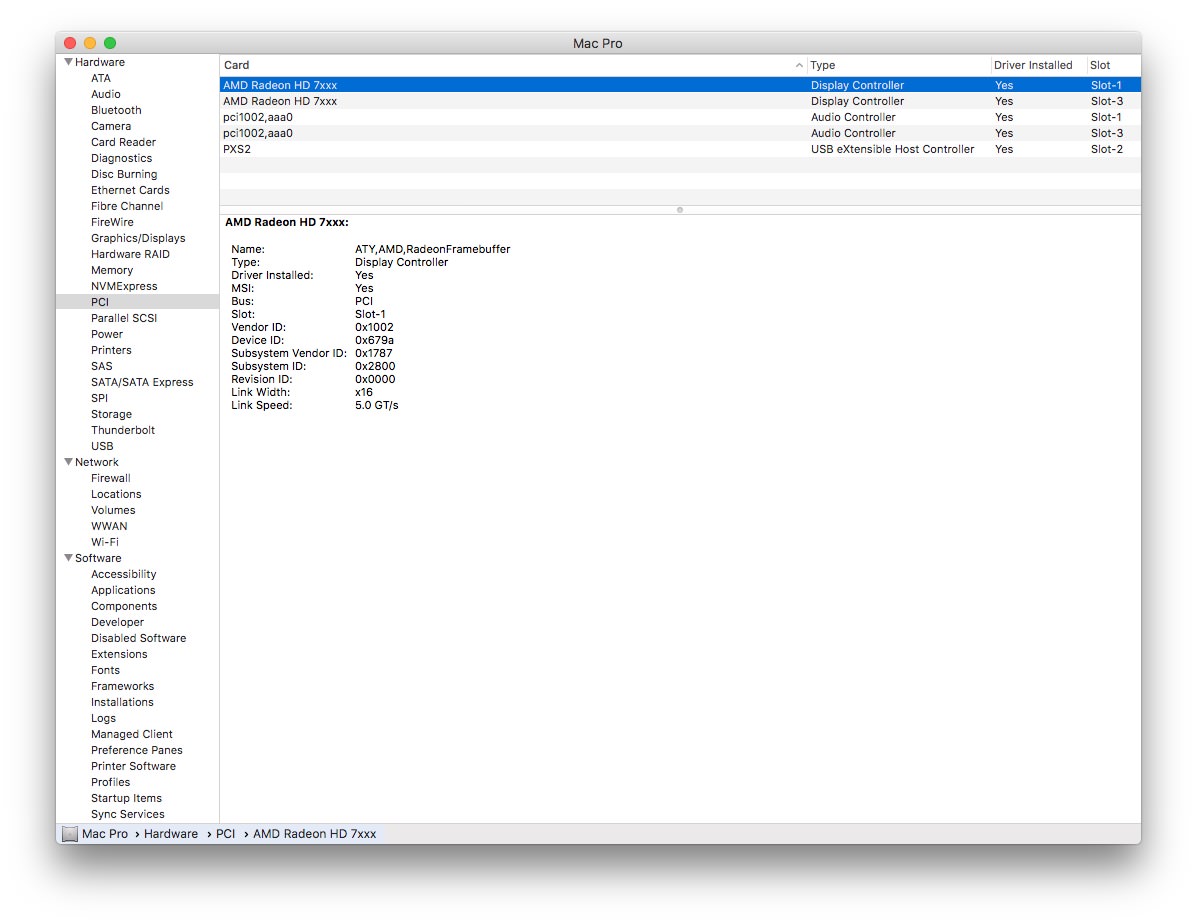Select Audio in the sidebar
This screenshot has height=924, width=1197.
coord(106,94)
